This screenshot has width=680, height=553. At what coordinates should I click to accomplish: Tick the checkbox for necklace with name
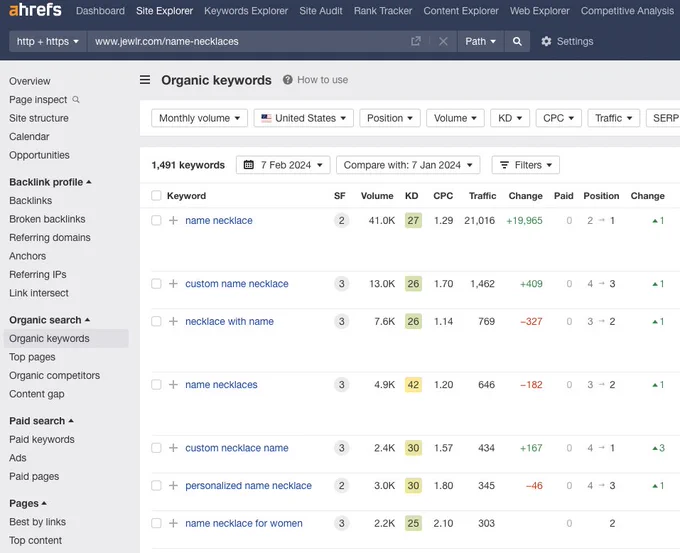point(156,321)
